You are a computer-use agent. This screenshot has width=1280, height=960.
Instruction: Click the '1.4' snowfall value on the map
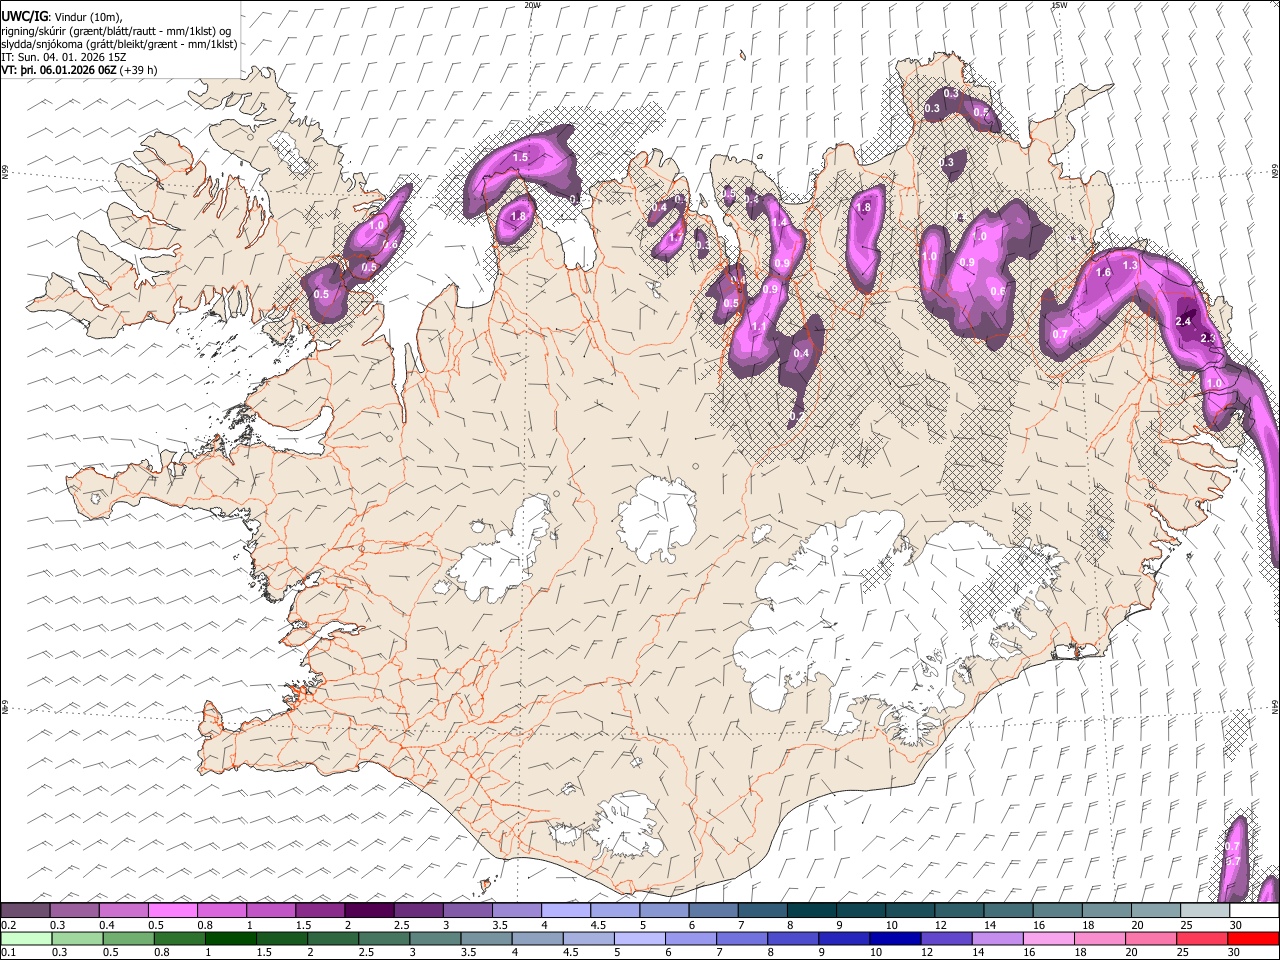(x=779, y=223)
